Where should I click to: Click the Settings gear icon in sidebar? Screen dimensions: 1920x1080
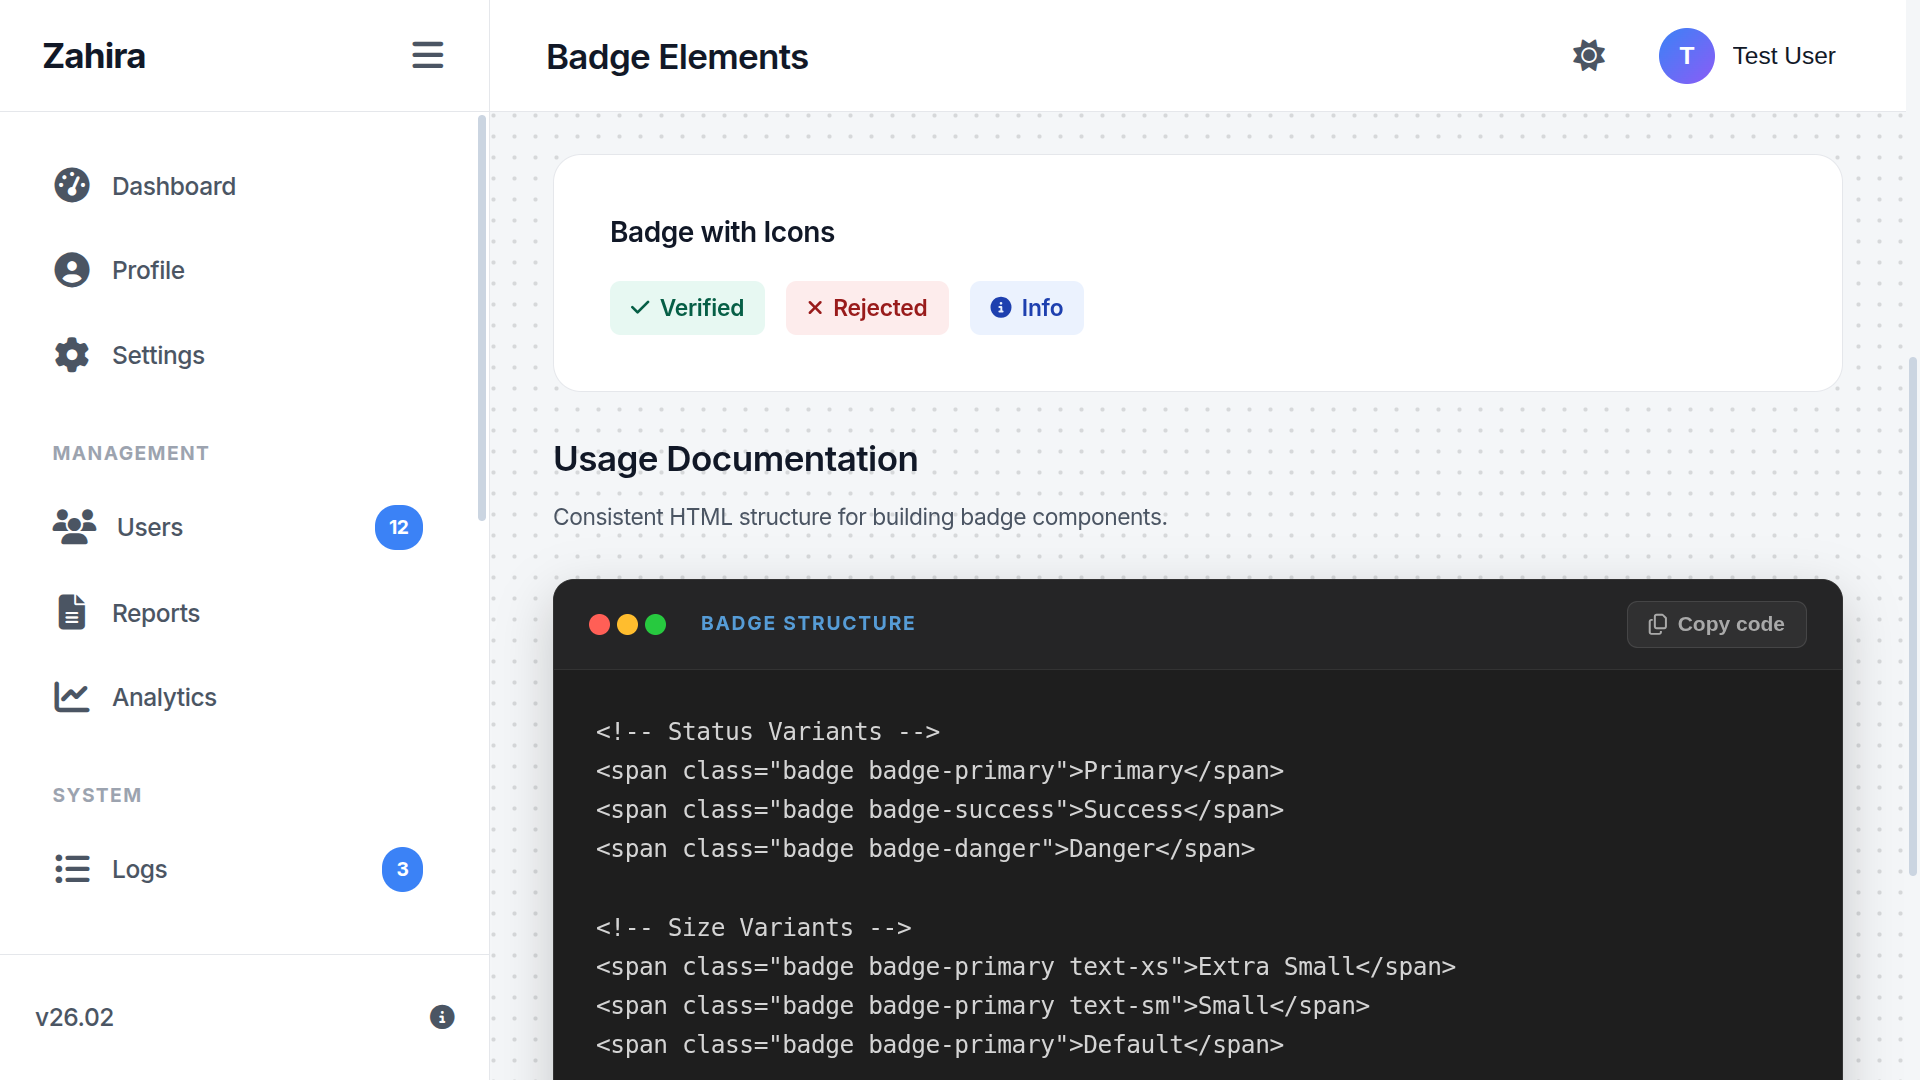pos(72,355)
